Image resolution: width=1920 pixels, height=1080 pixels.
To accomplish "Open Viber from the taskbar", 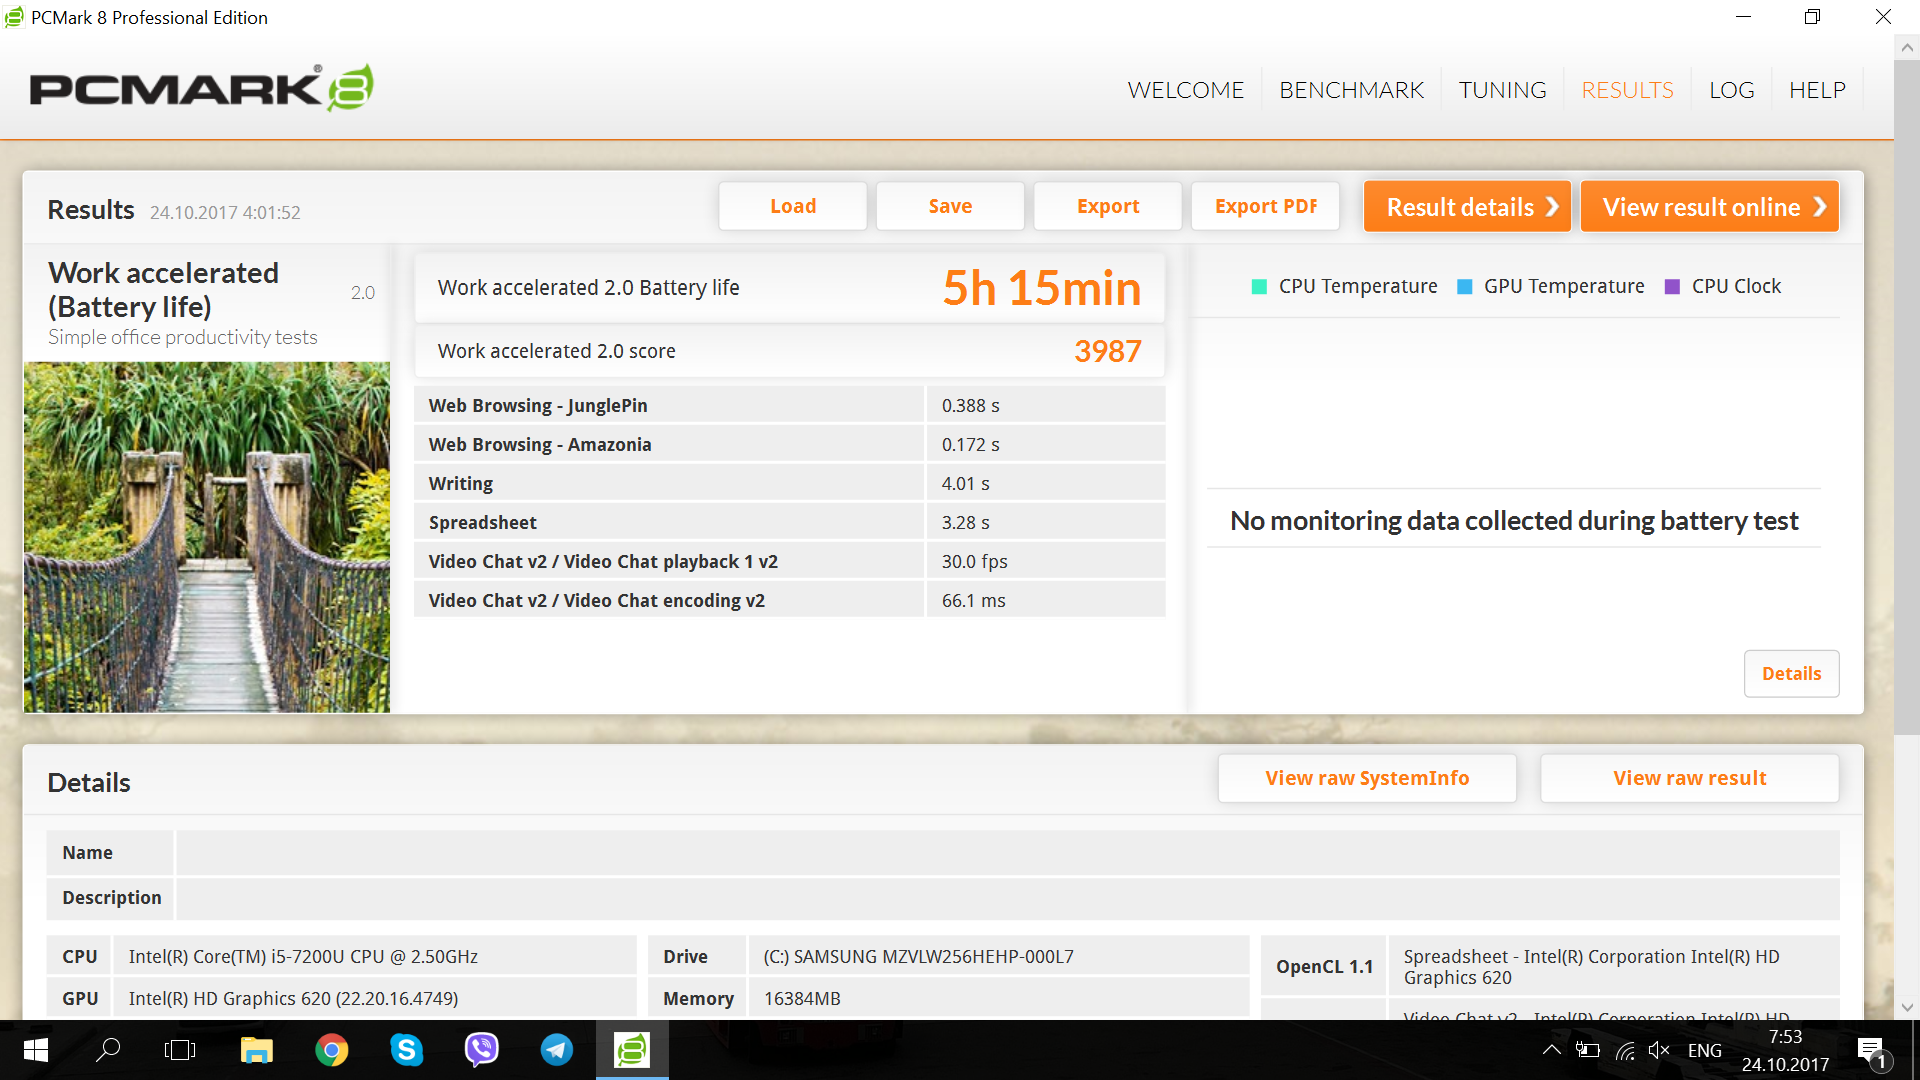I will [482, 1050].
